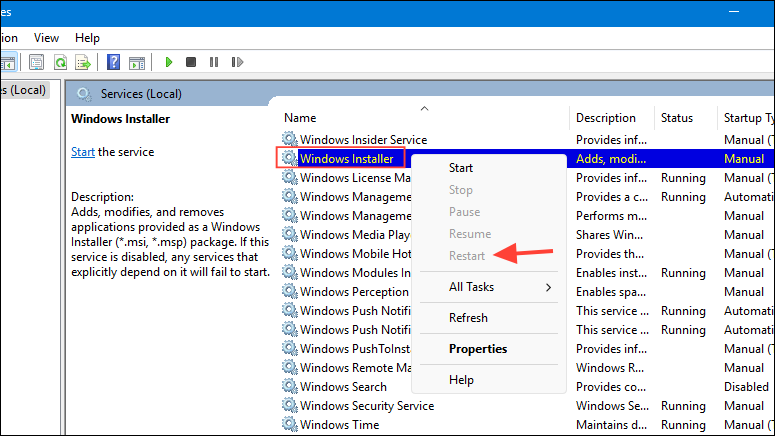Click the 'Windows R...' description cell
This screenshot has width=775, height=436.
(609, 368)
